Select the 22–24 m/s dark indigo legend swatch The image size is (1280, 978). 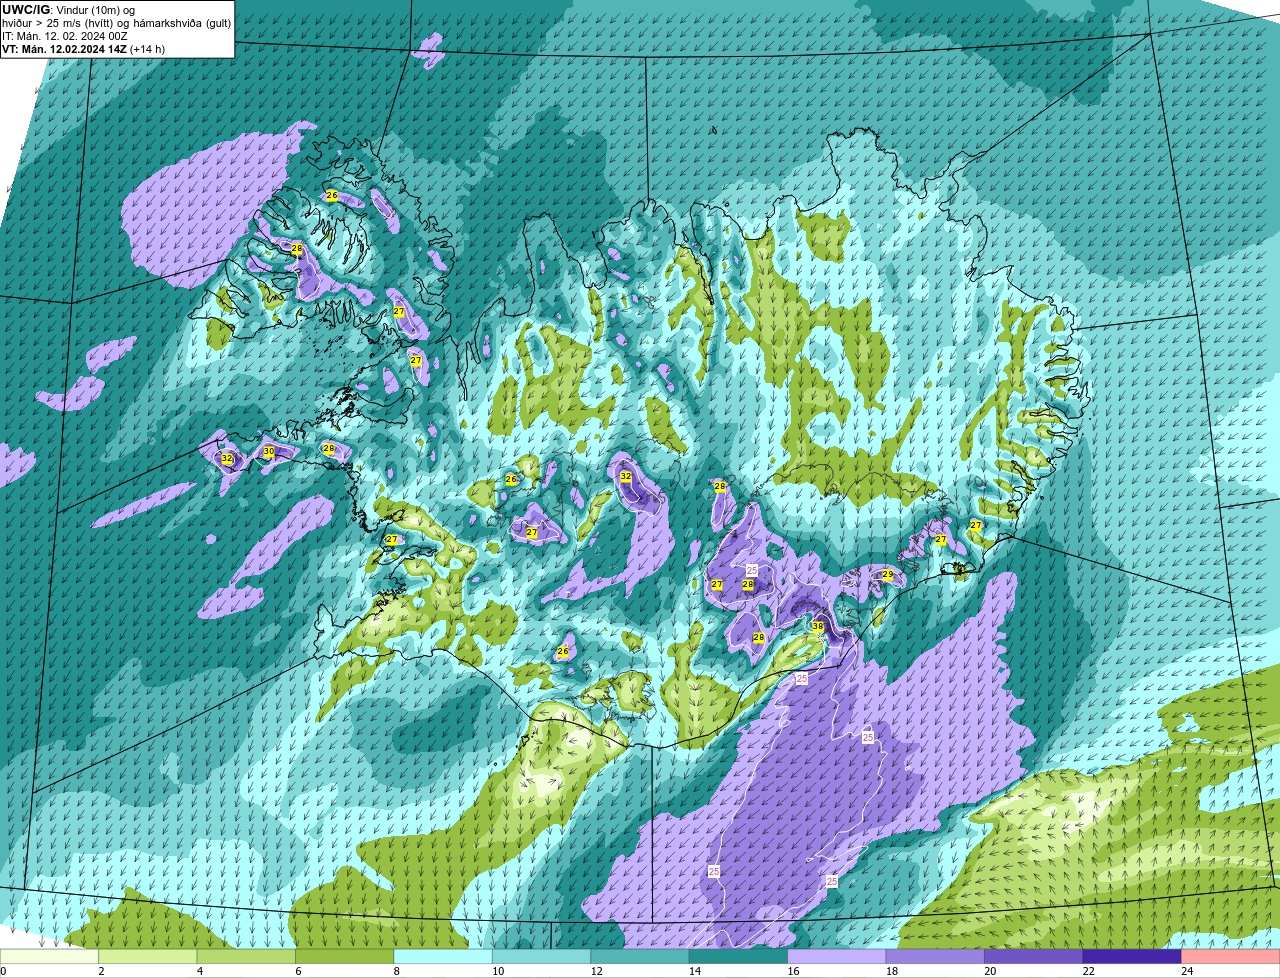tap(1132, 956)
